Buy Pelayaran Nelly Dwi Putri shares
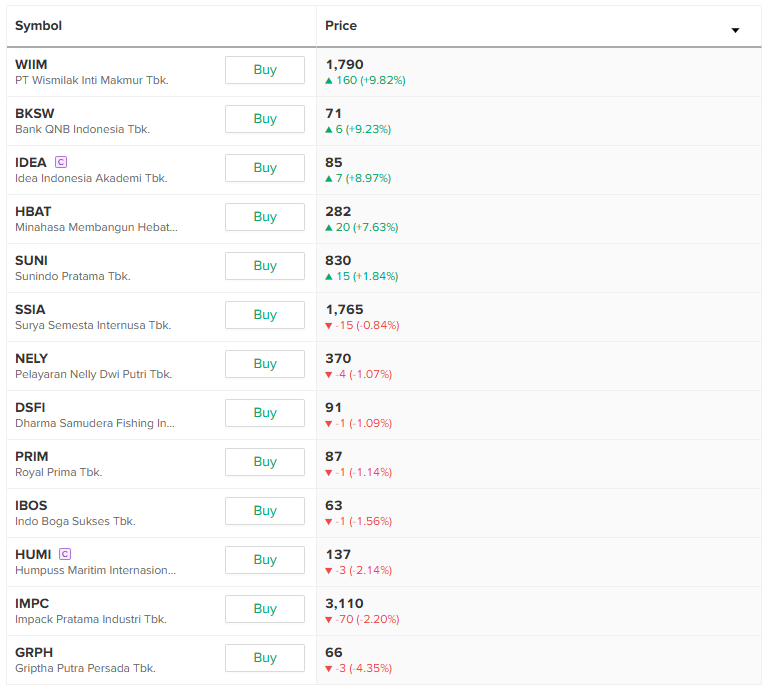The width and height of the screenshot is (770, 698). pos(265,364)
